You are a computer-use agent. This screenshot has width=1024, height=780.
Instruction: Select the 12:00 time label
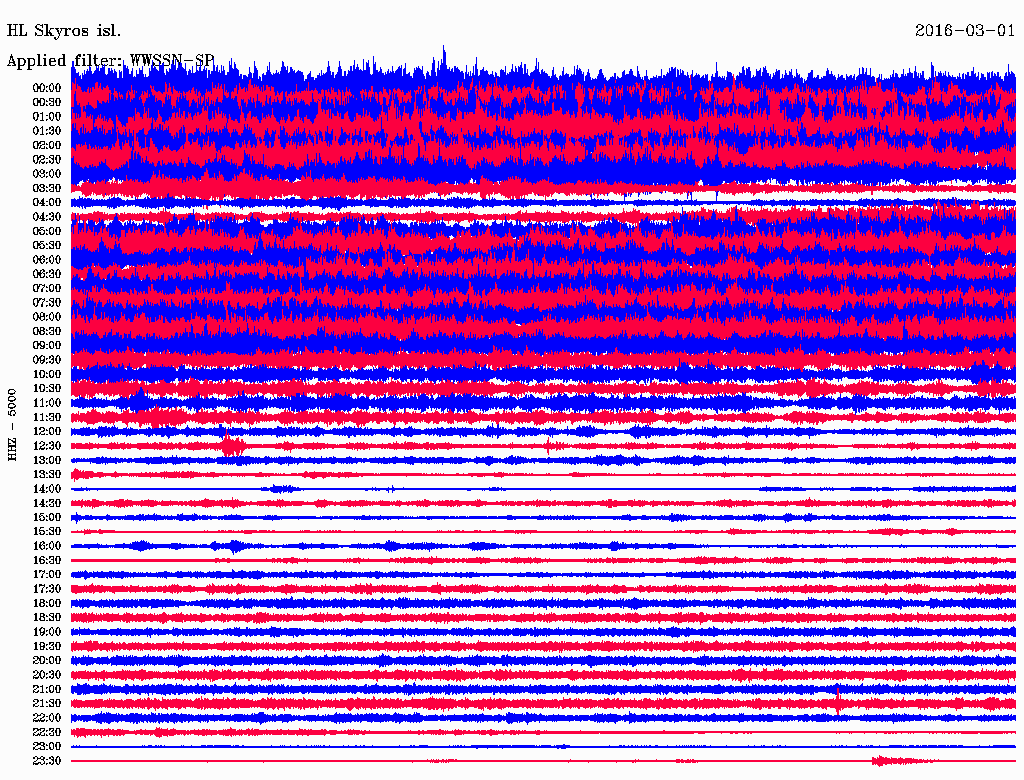point(47,432)
